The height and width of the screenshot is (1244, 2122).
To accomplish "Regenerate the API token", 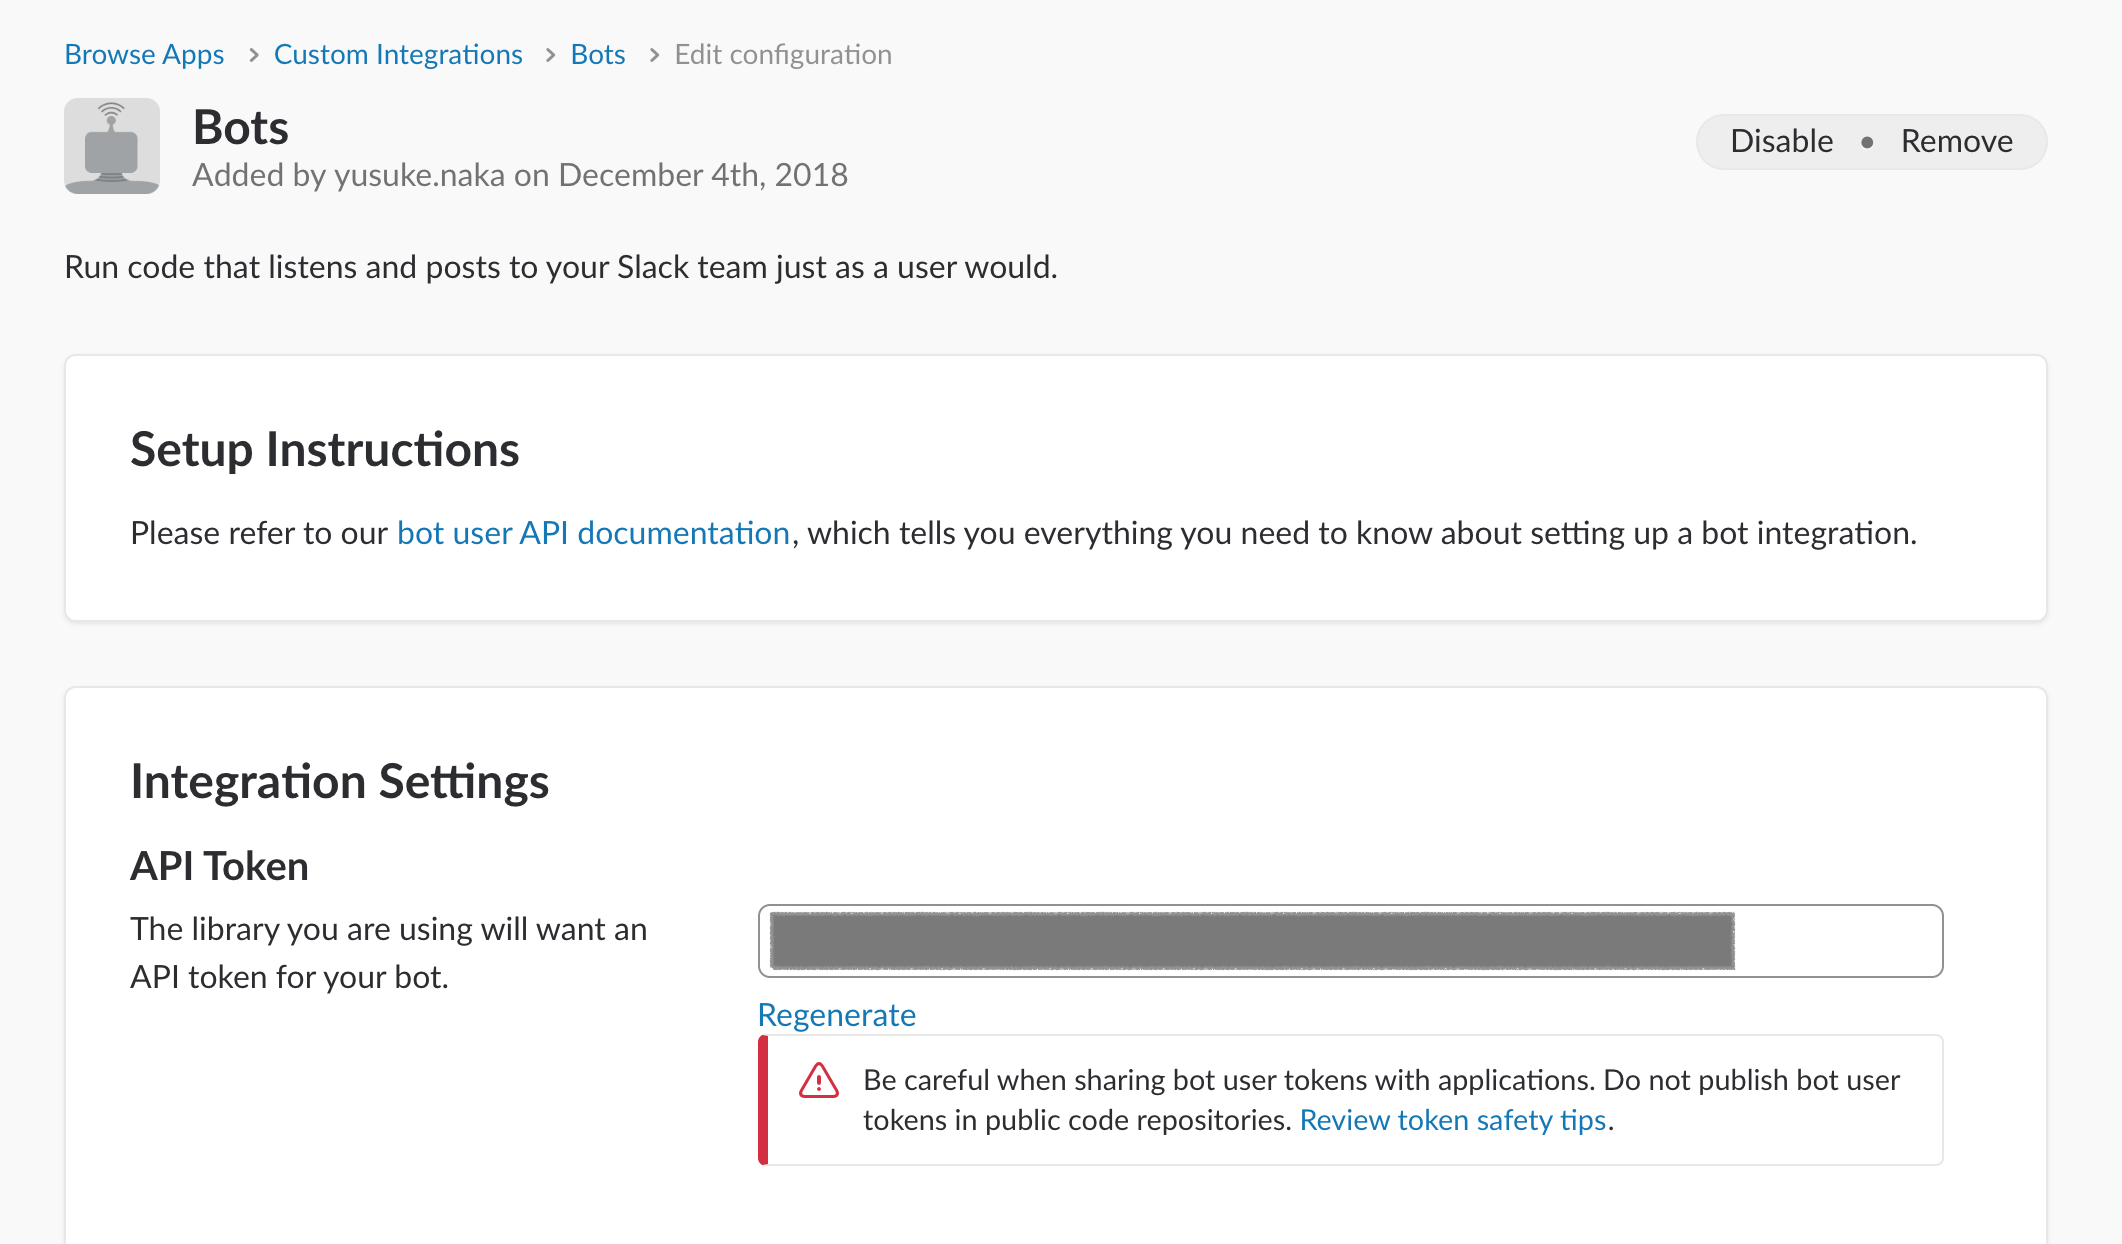I will 837,1015.
